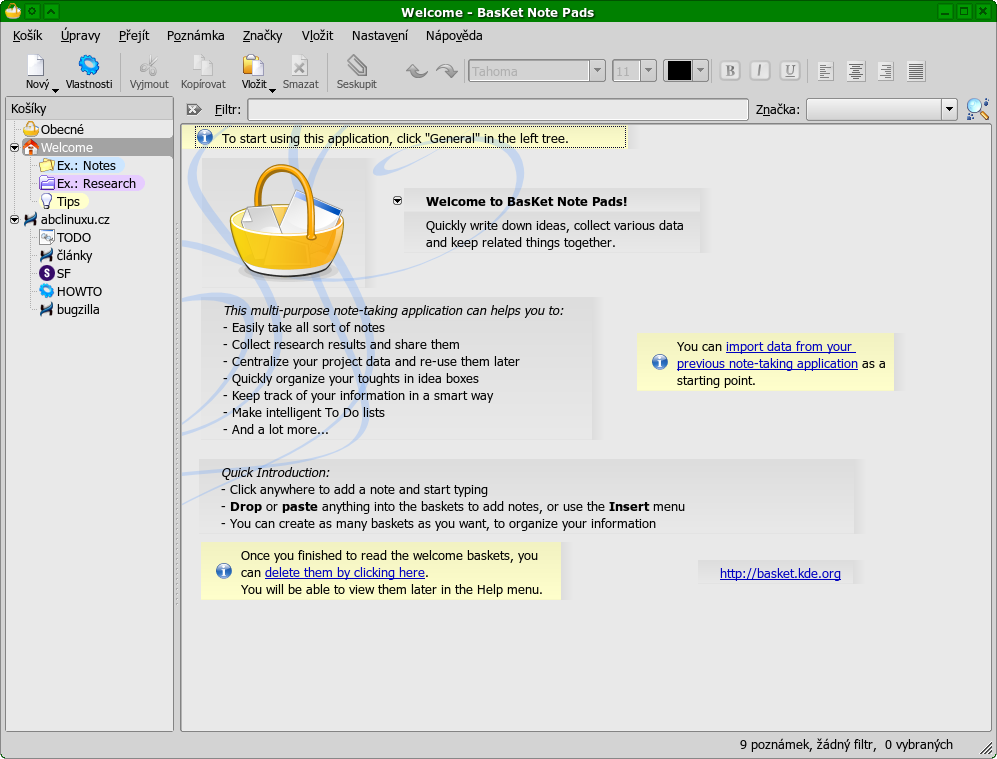Screen dimensions: 997x759
Task: Open the Košík menu
Action: [x=27, y=36]
